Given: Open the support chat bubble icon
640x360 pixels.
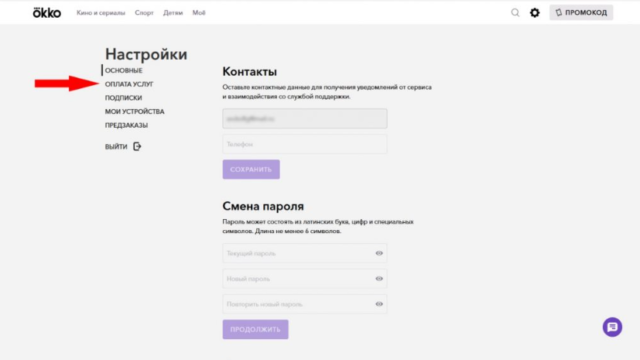Looking at the screenshot, I should [x=612, y=327].
